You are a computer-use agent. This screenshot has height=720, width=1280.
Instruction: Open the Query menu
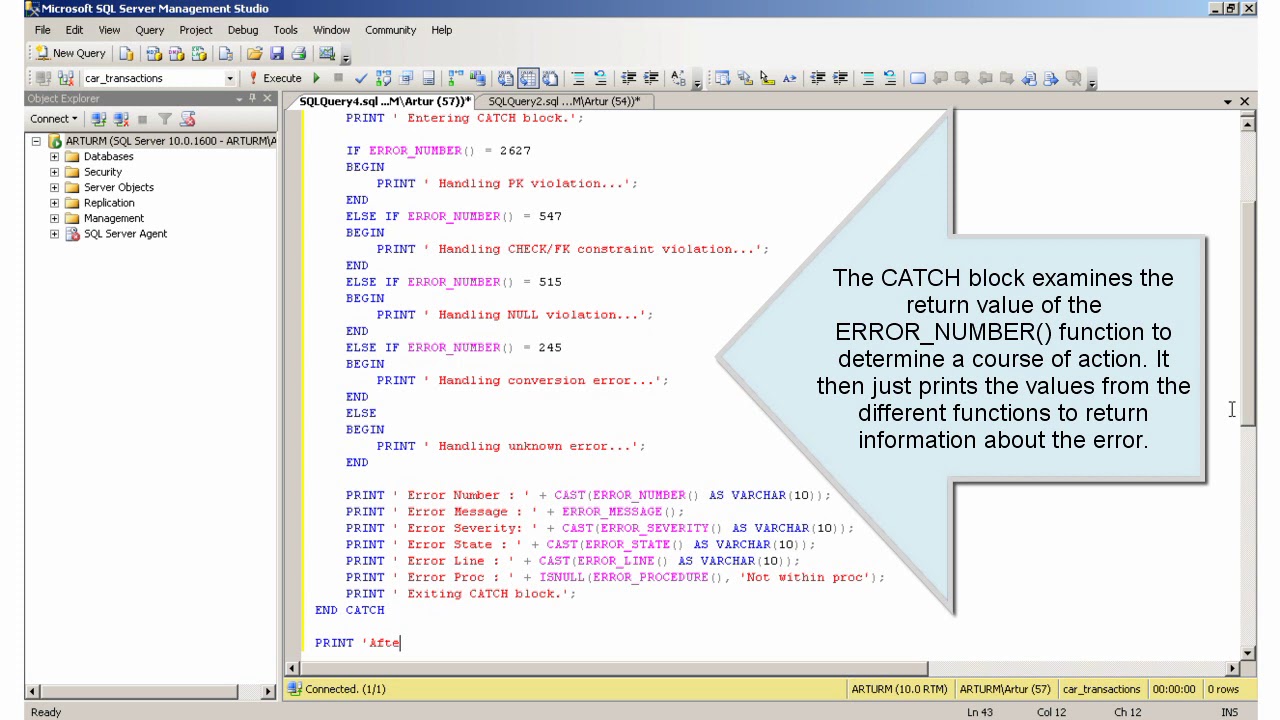tap(149, 30)
